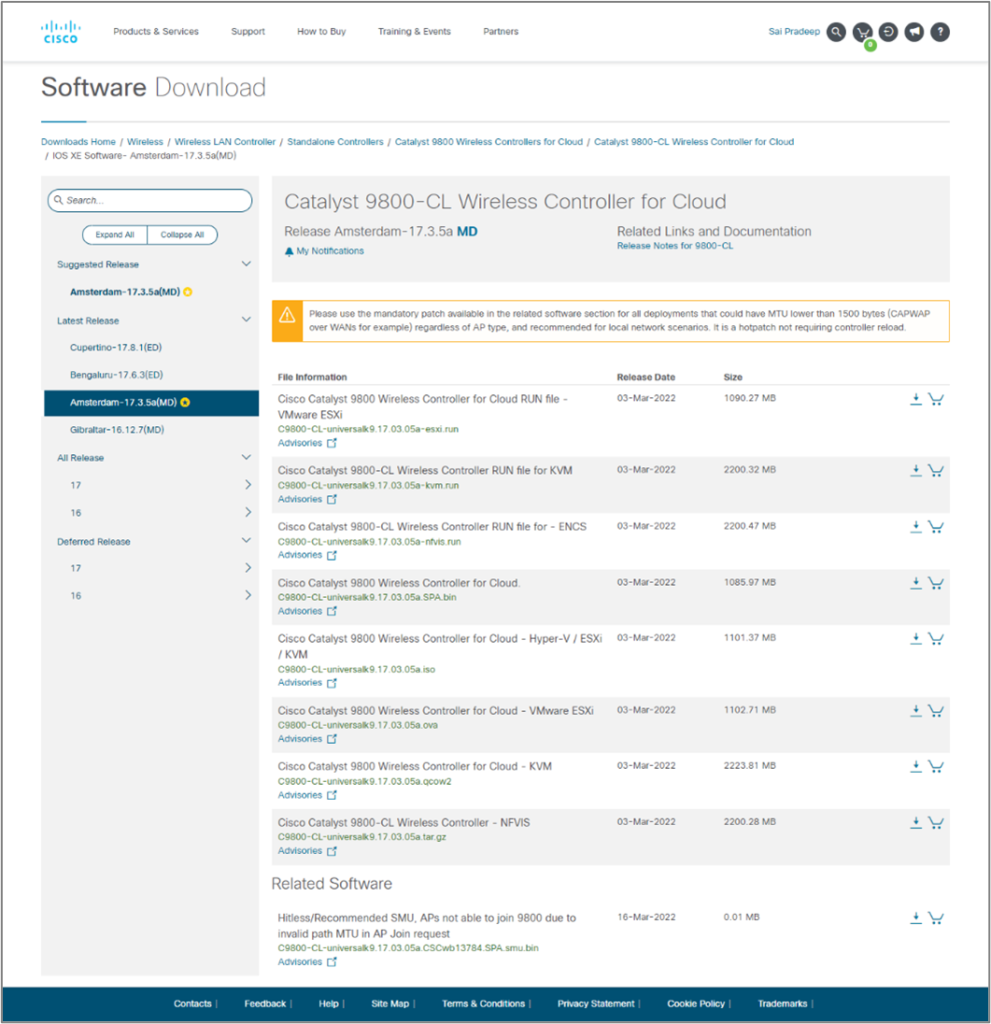Click the Cisco logo

[61, 32]
